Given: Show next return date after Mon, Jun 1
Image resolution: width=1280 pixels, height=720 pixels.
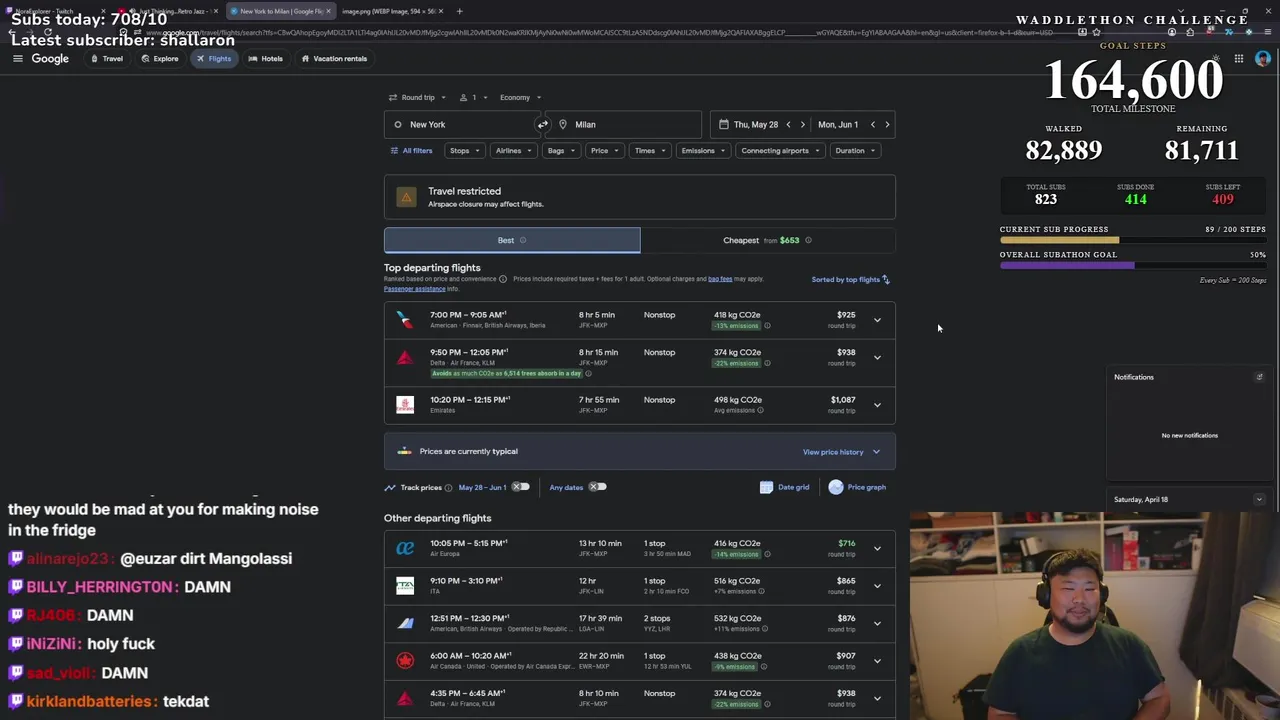Looking at the screenshot, I should pos(887,125).
